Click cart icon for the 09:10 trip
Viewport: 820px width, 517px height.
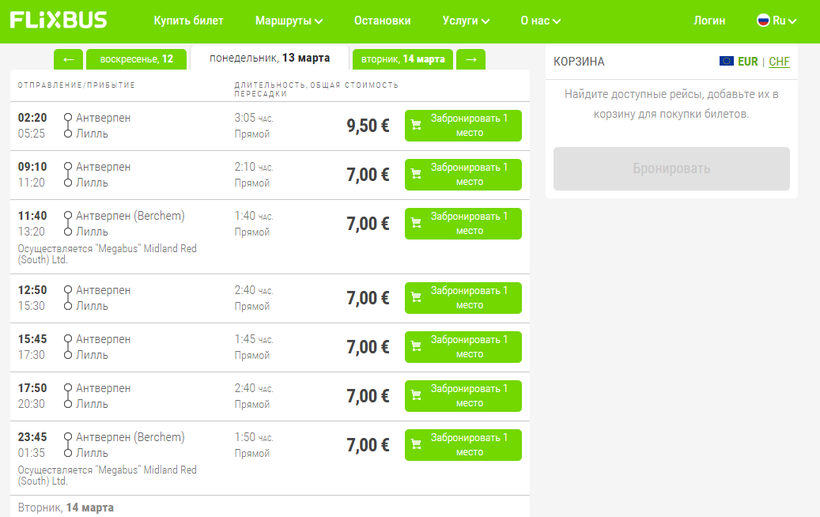(x=416, y=174)
